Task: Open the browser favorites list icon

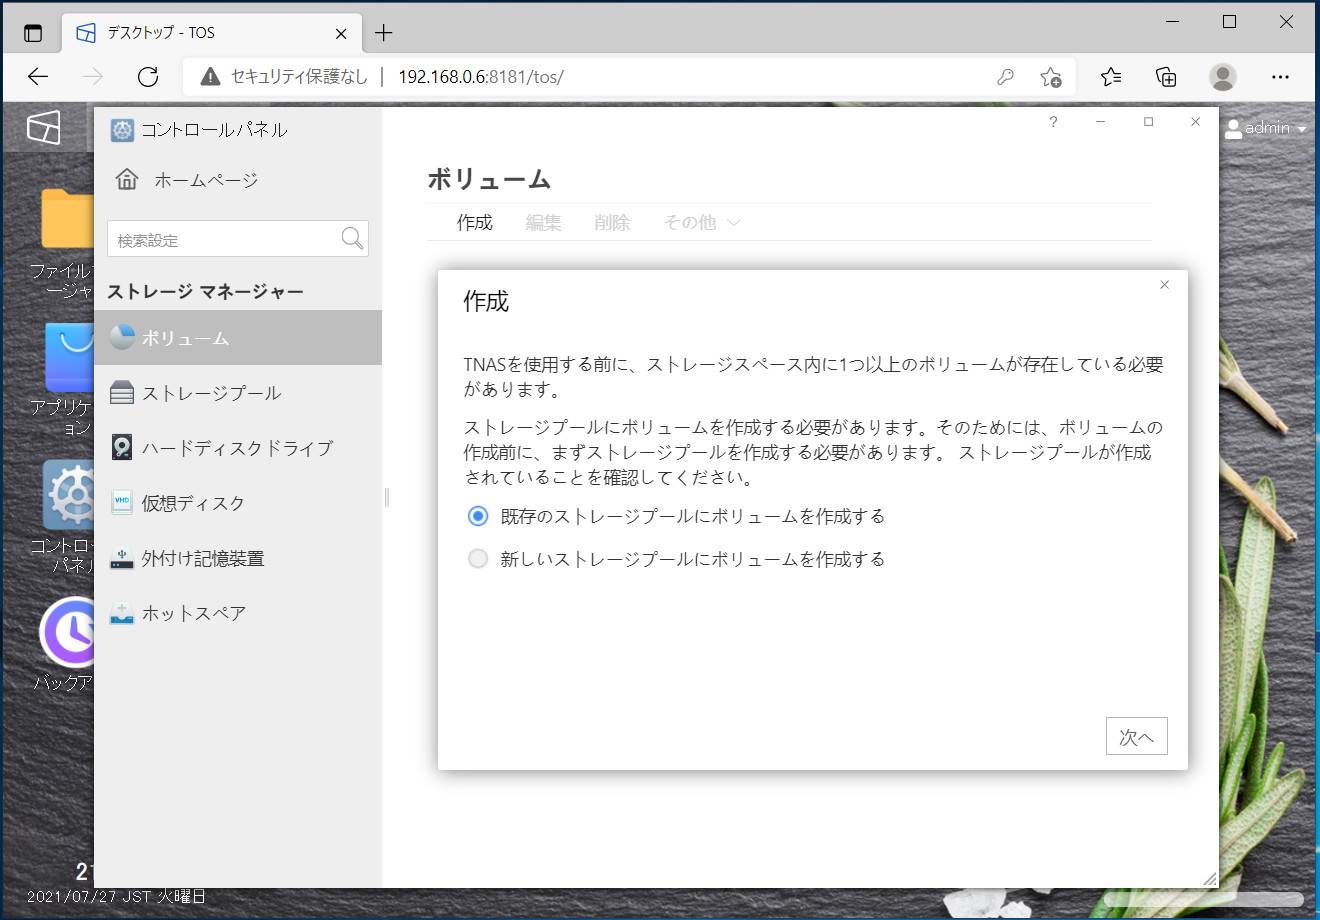Action: [1111, 77]
